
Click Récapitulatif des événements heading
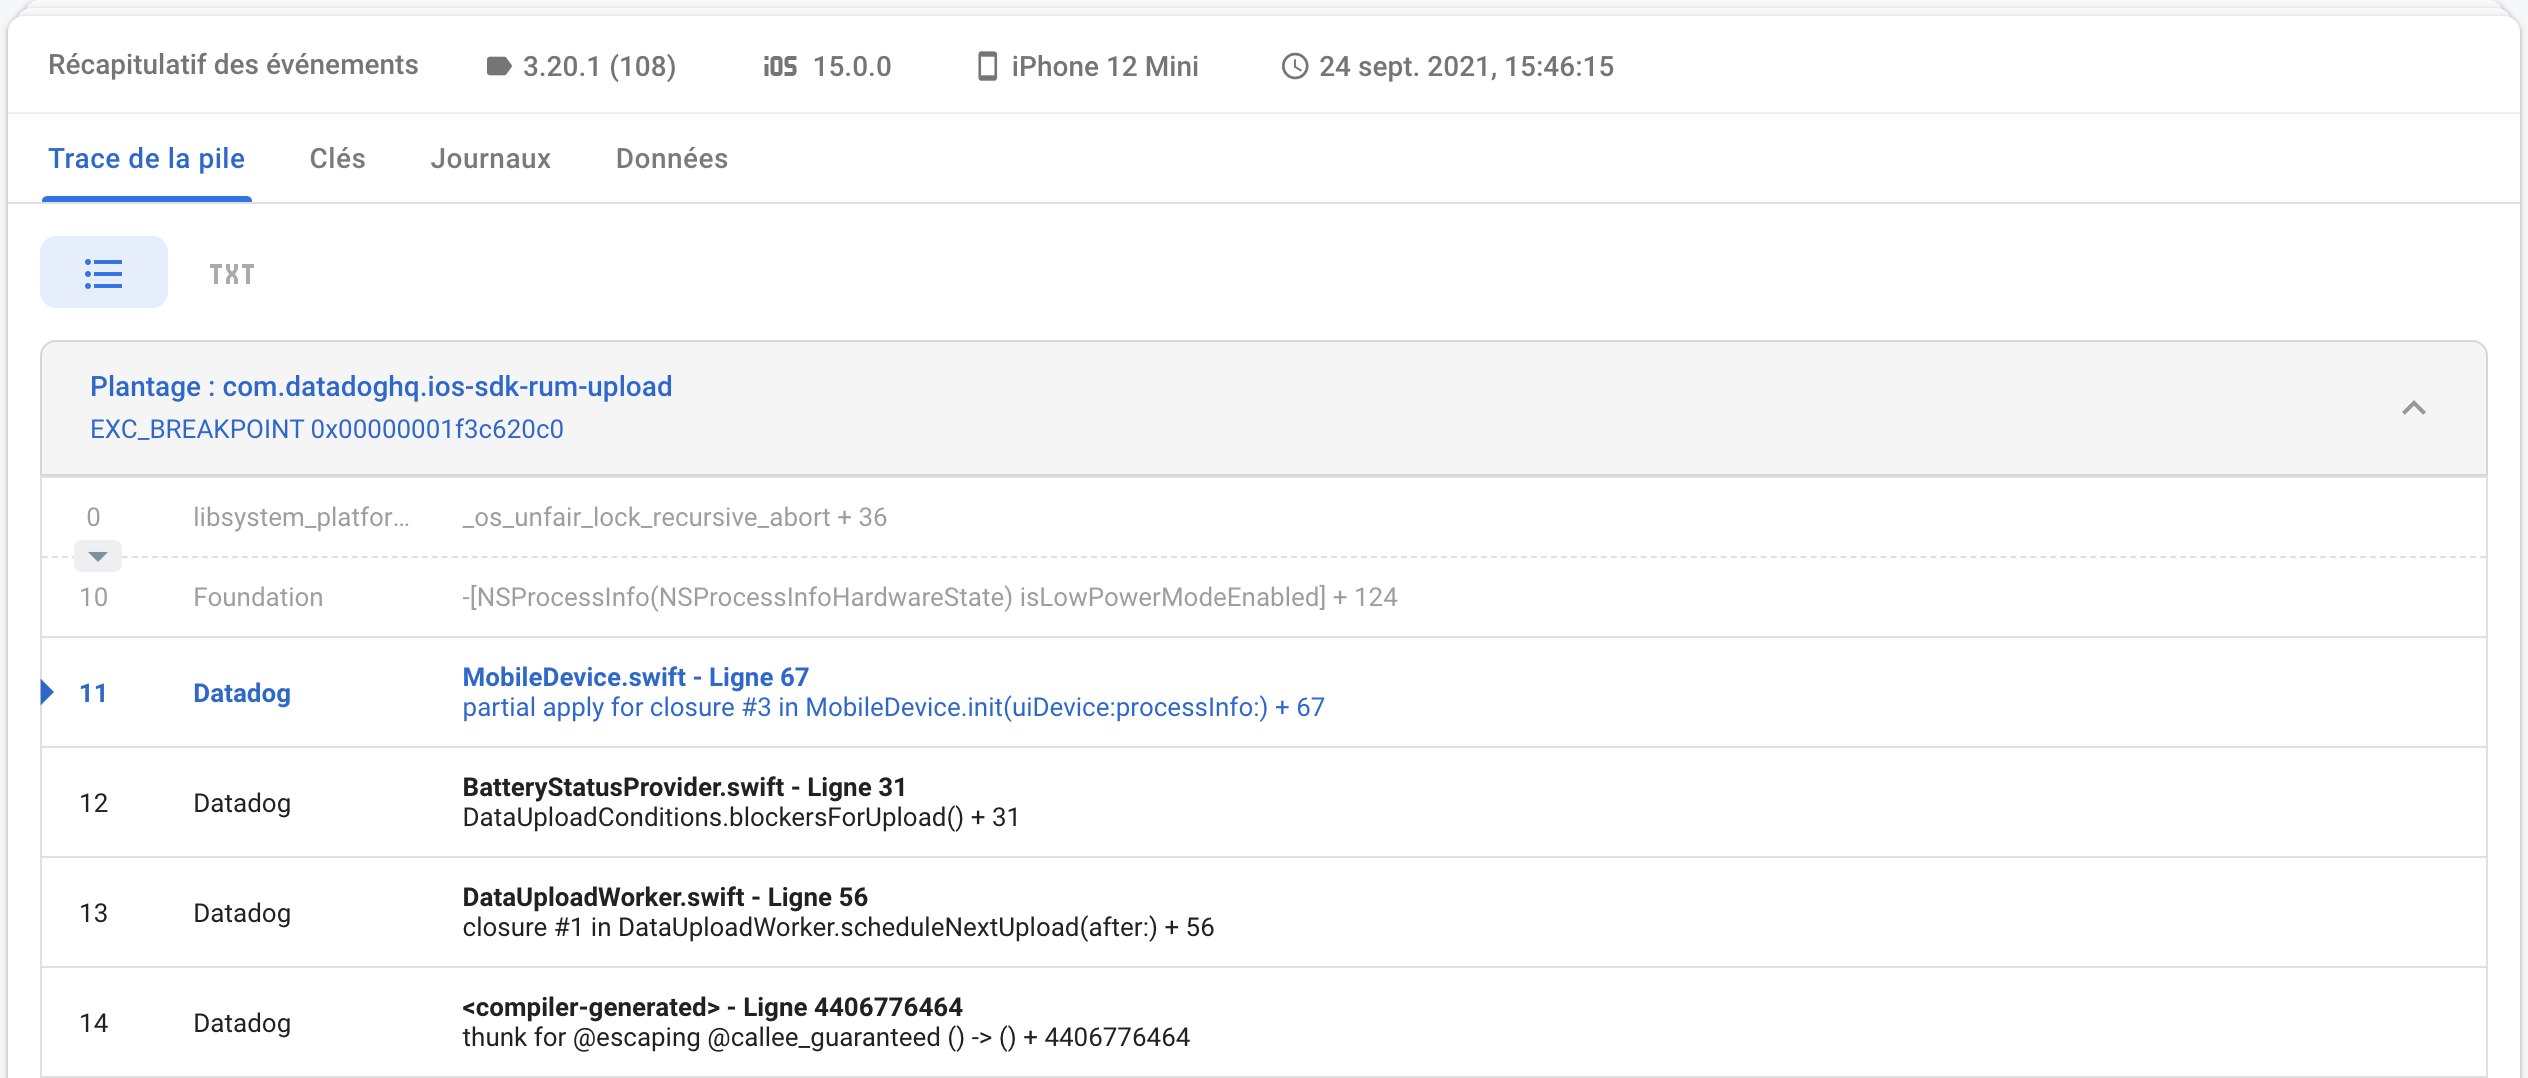point(233,65)
